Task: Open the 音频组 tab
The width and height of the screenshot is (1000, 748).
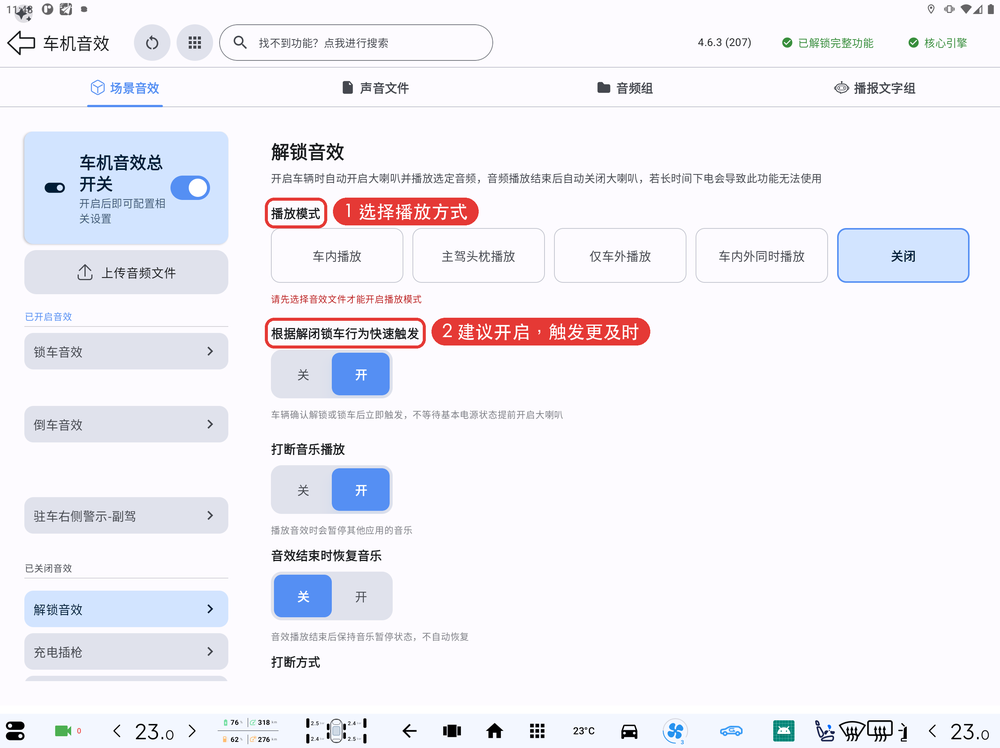Action: (x=625, y=88)
